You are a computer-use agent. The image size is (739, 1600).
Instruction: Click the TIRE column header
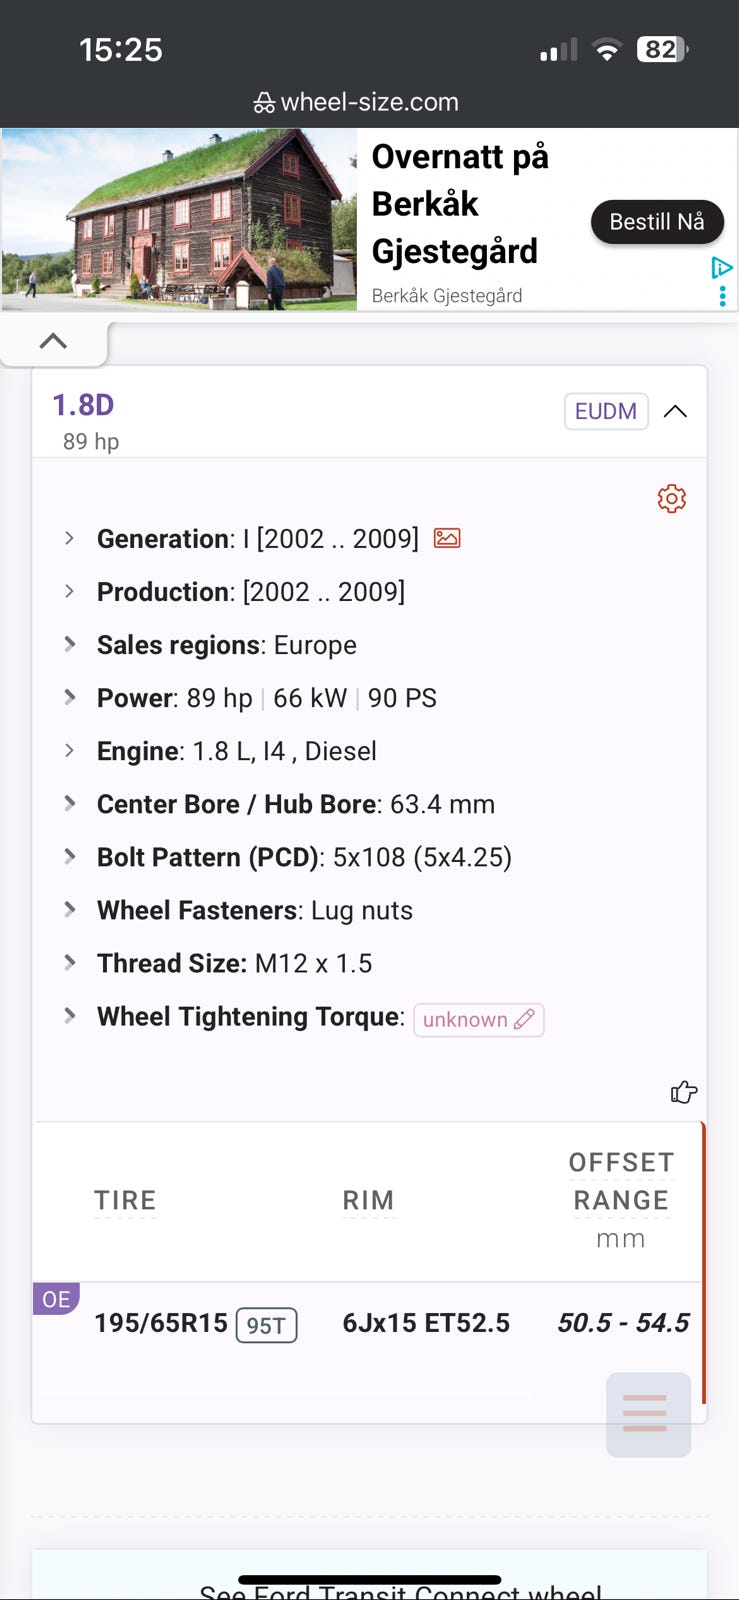[125, 1200]
